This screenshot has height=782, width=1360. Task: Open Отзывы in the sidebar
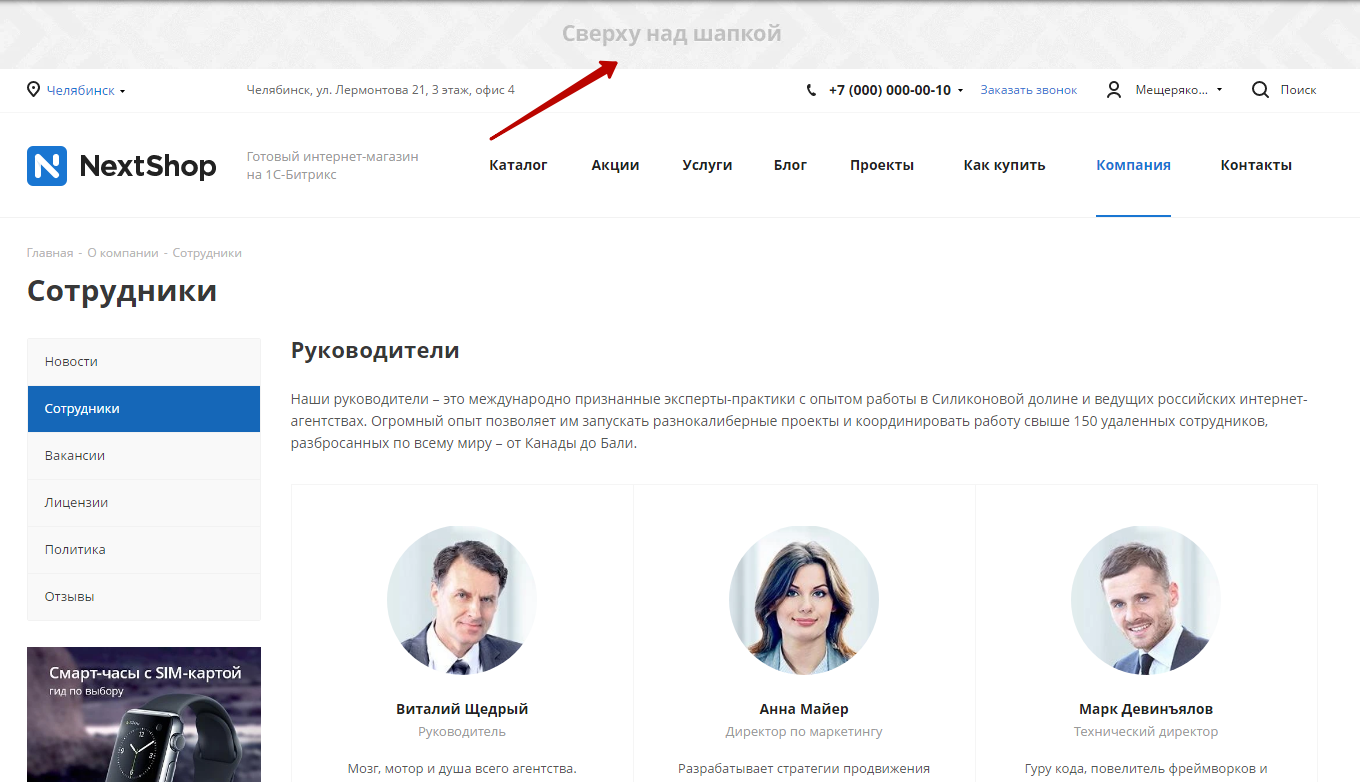(144, 597)
